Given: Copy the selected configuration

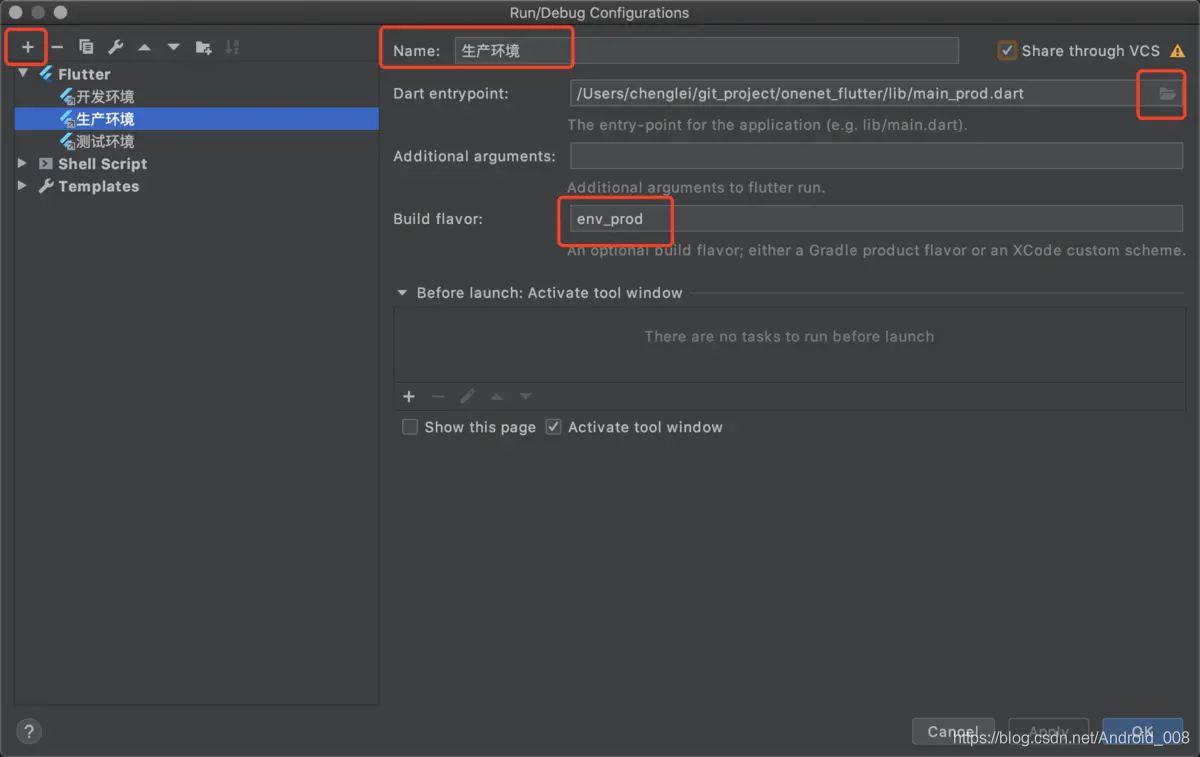Looking at the screenshot, I should (x=86, y=47).
